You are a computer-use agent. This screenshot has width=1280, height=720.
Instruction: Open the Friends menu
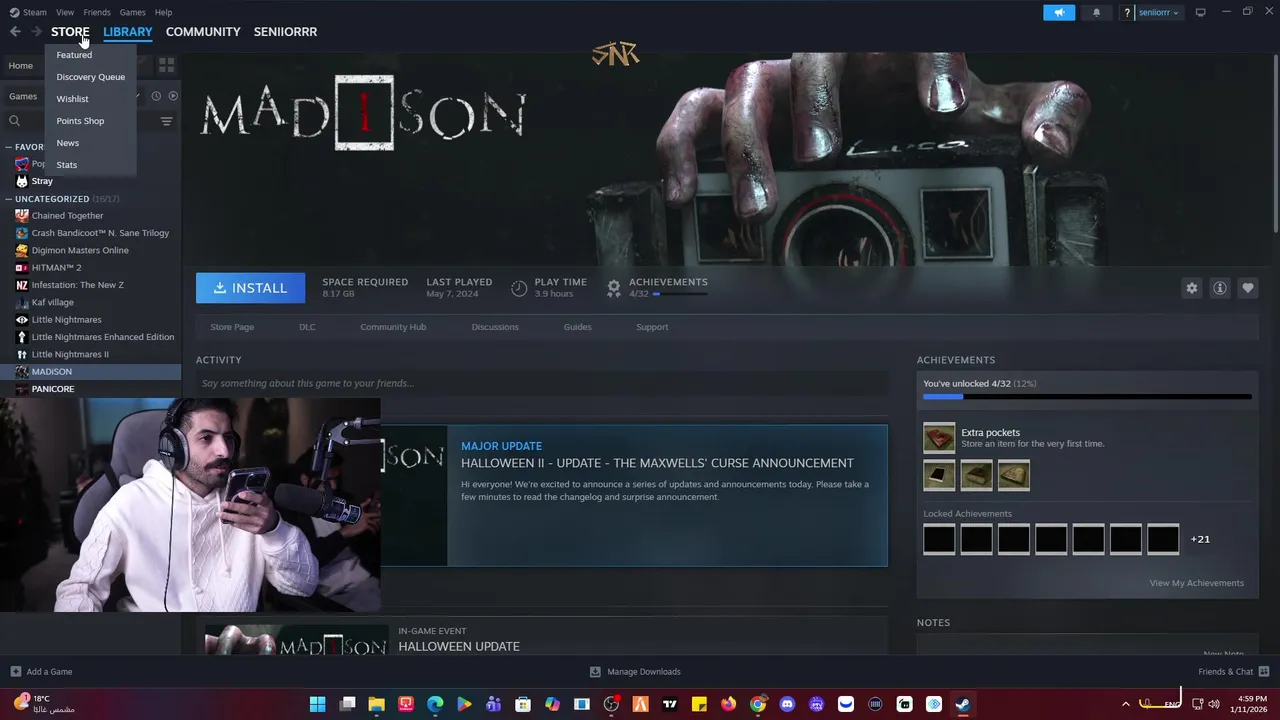click(97, 12)
